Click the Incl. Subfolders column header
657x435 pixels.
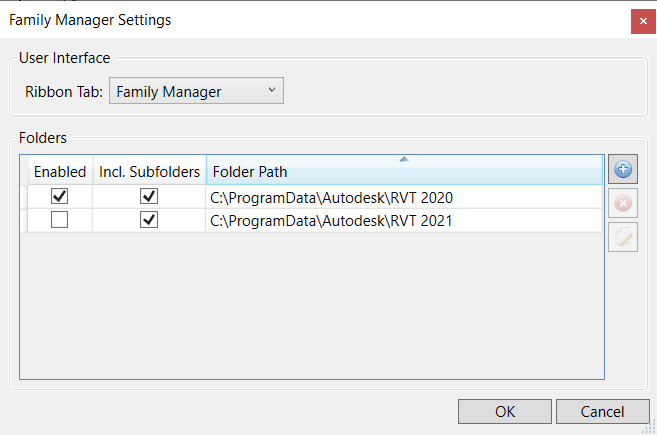tap(149, 172)
